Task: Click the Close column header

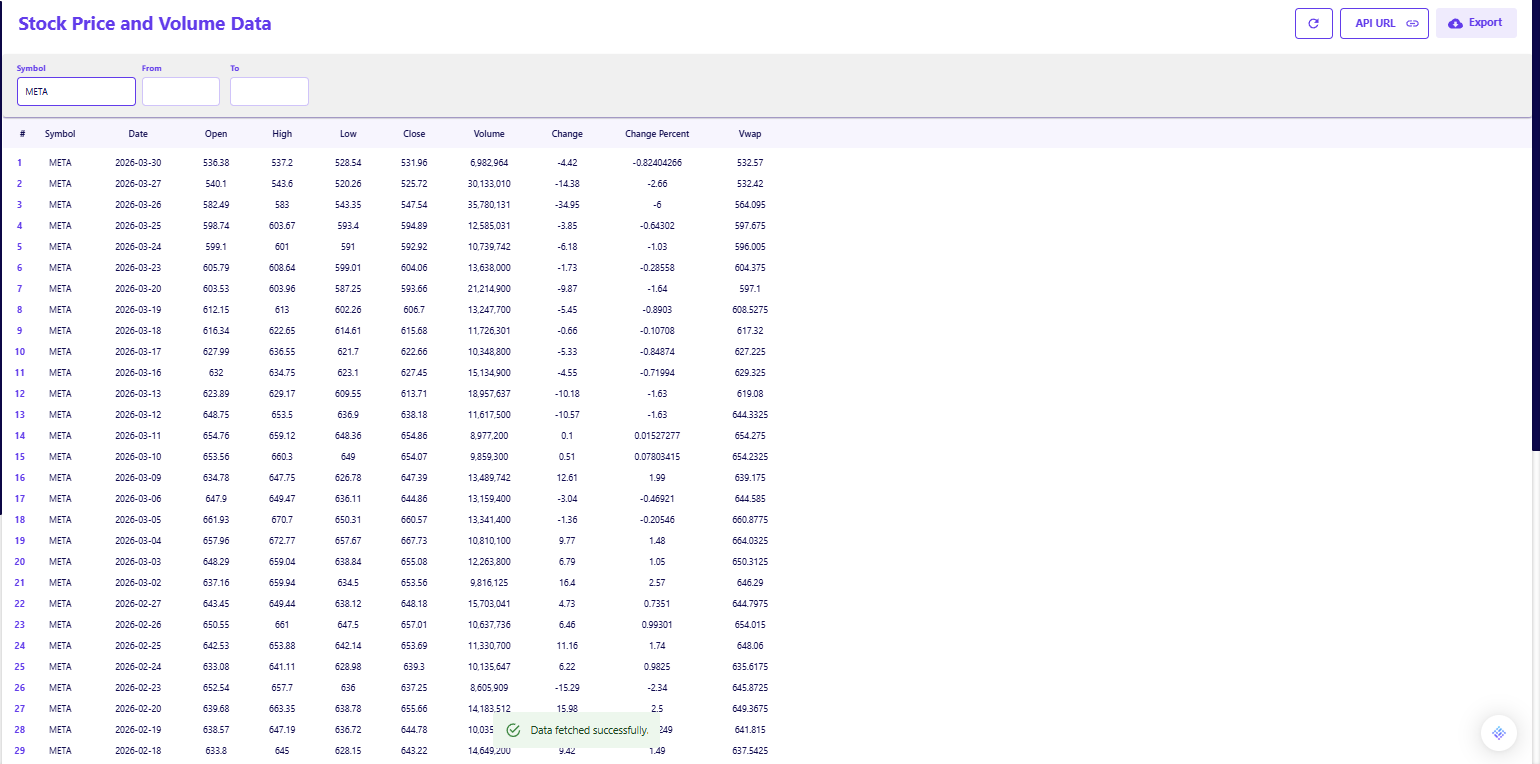Action: (x=414, y=133)
